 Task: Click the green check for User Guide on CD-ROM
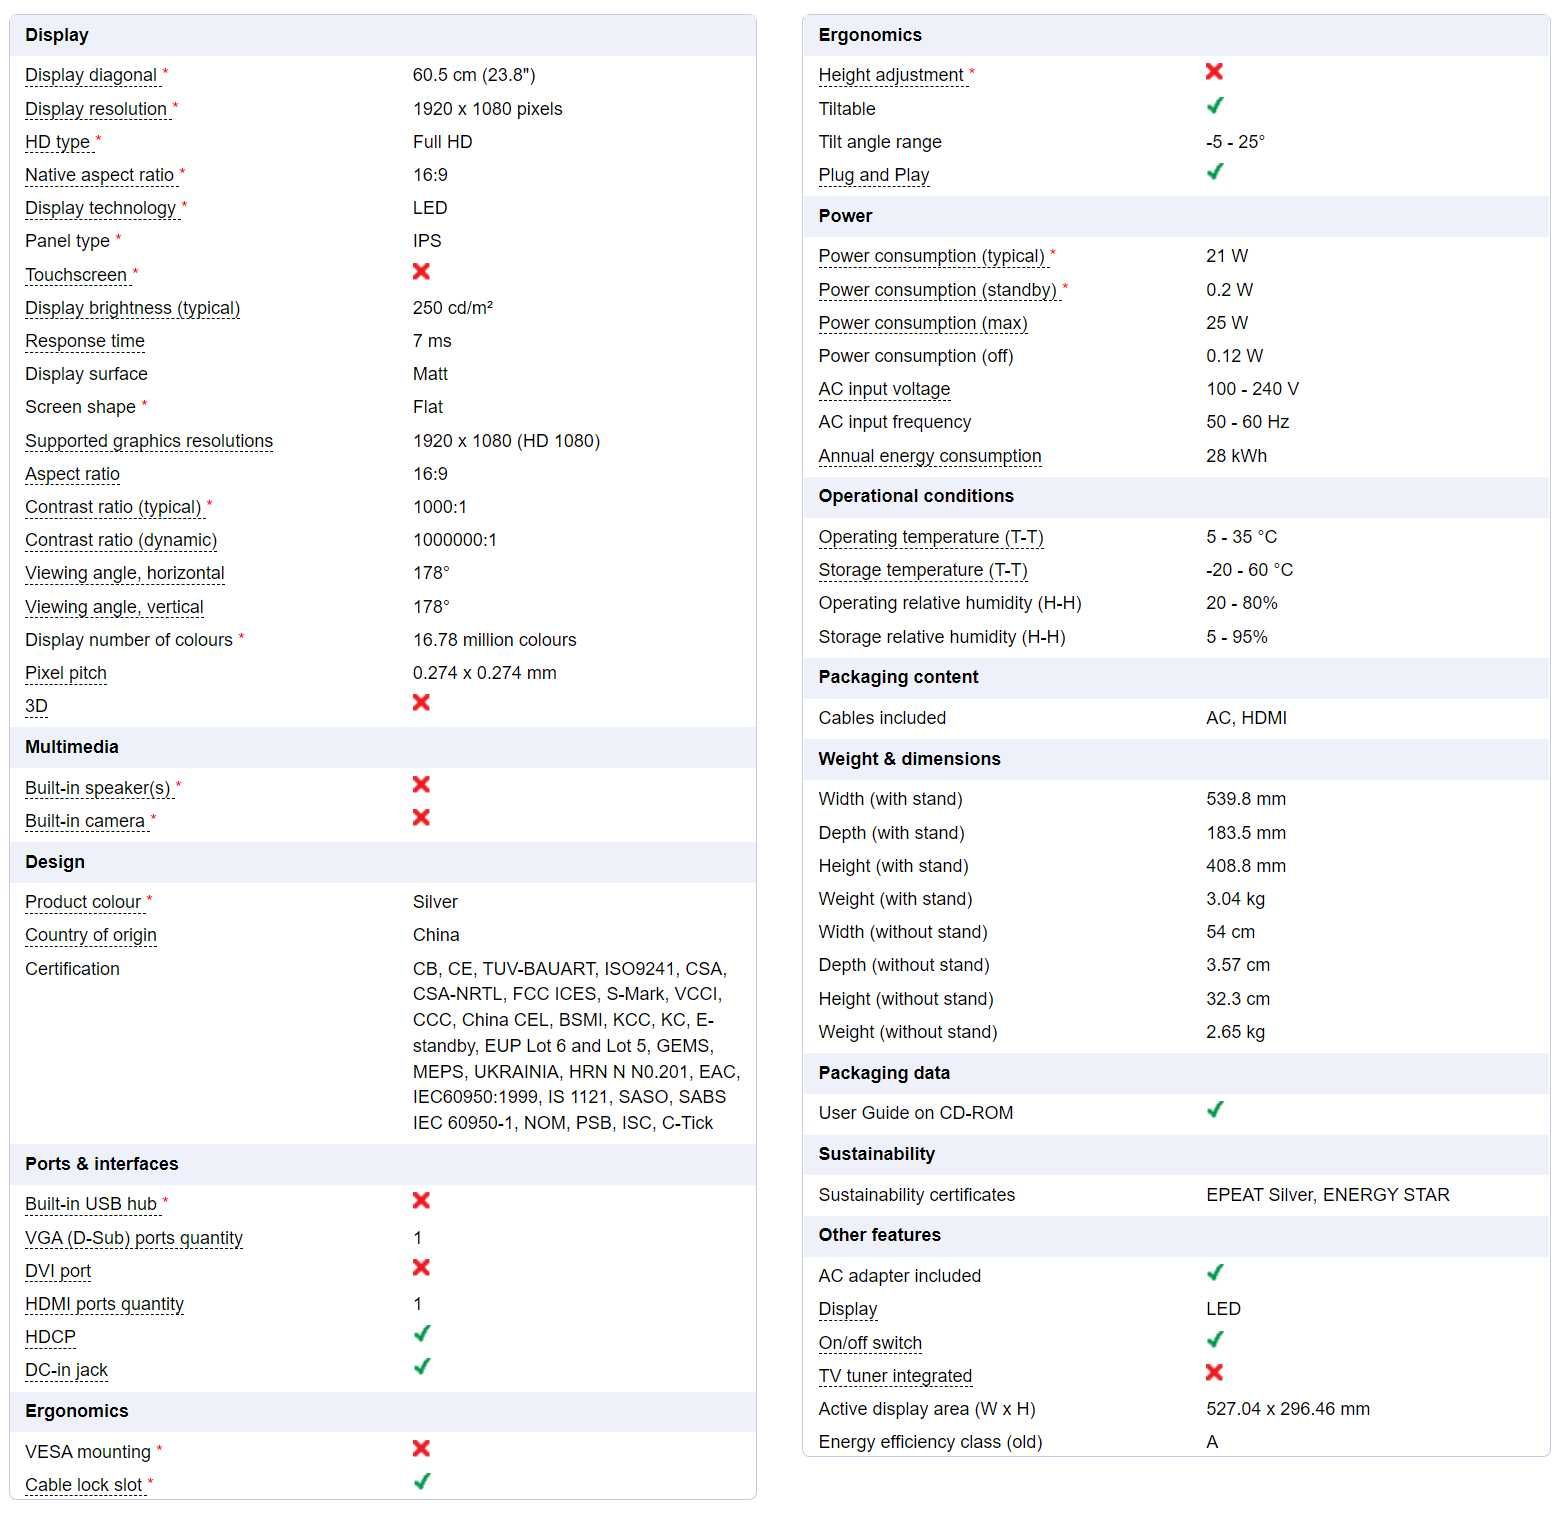(1215, 1110)
